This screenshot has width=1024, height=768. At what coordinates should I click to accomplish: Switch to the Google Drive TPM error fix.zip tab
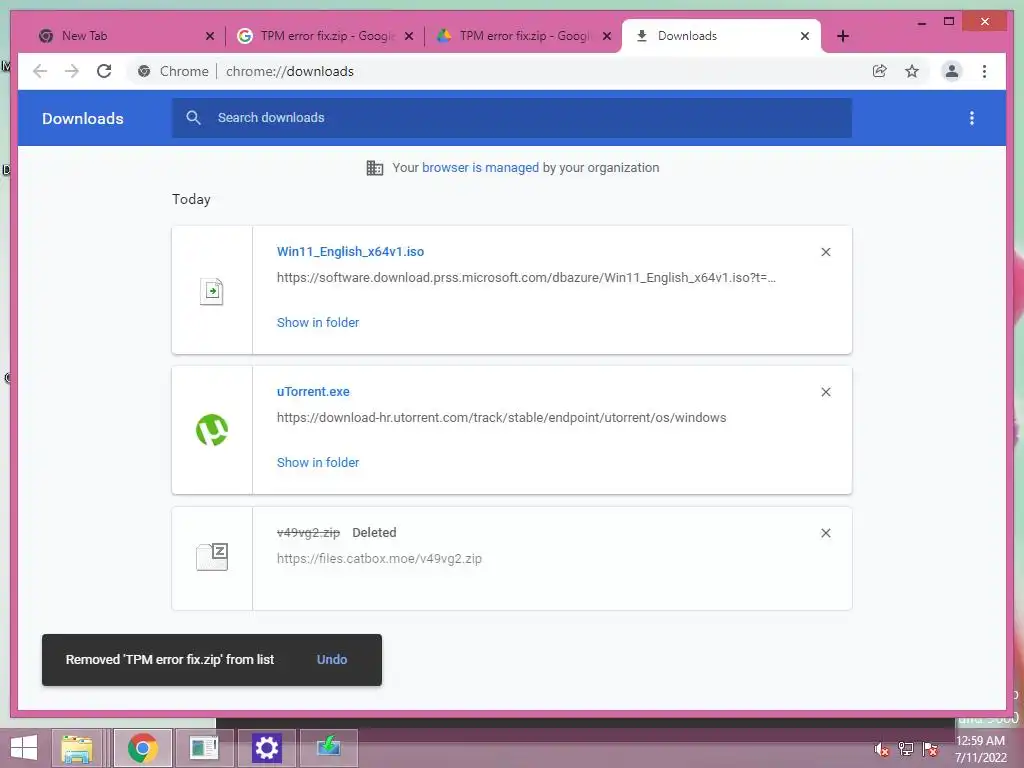coord(522,36)
